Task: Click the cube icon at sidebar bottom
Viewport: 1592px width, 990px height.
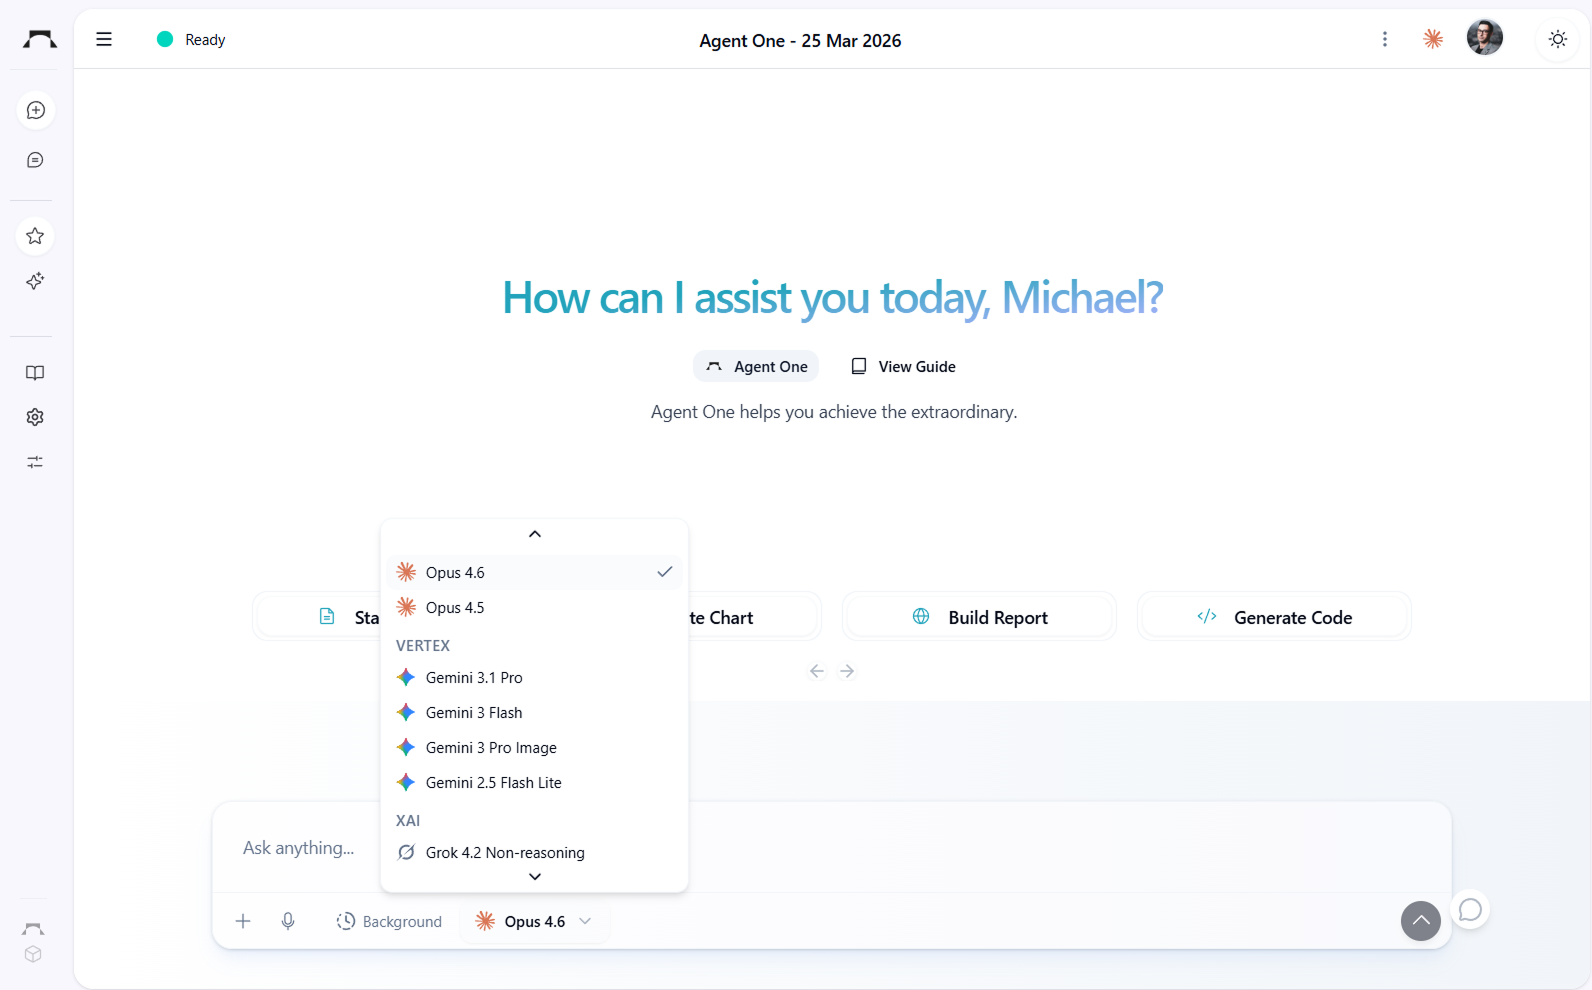Action: (33, 954)
